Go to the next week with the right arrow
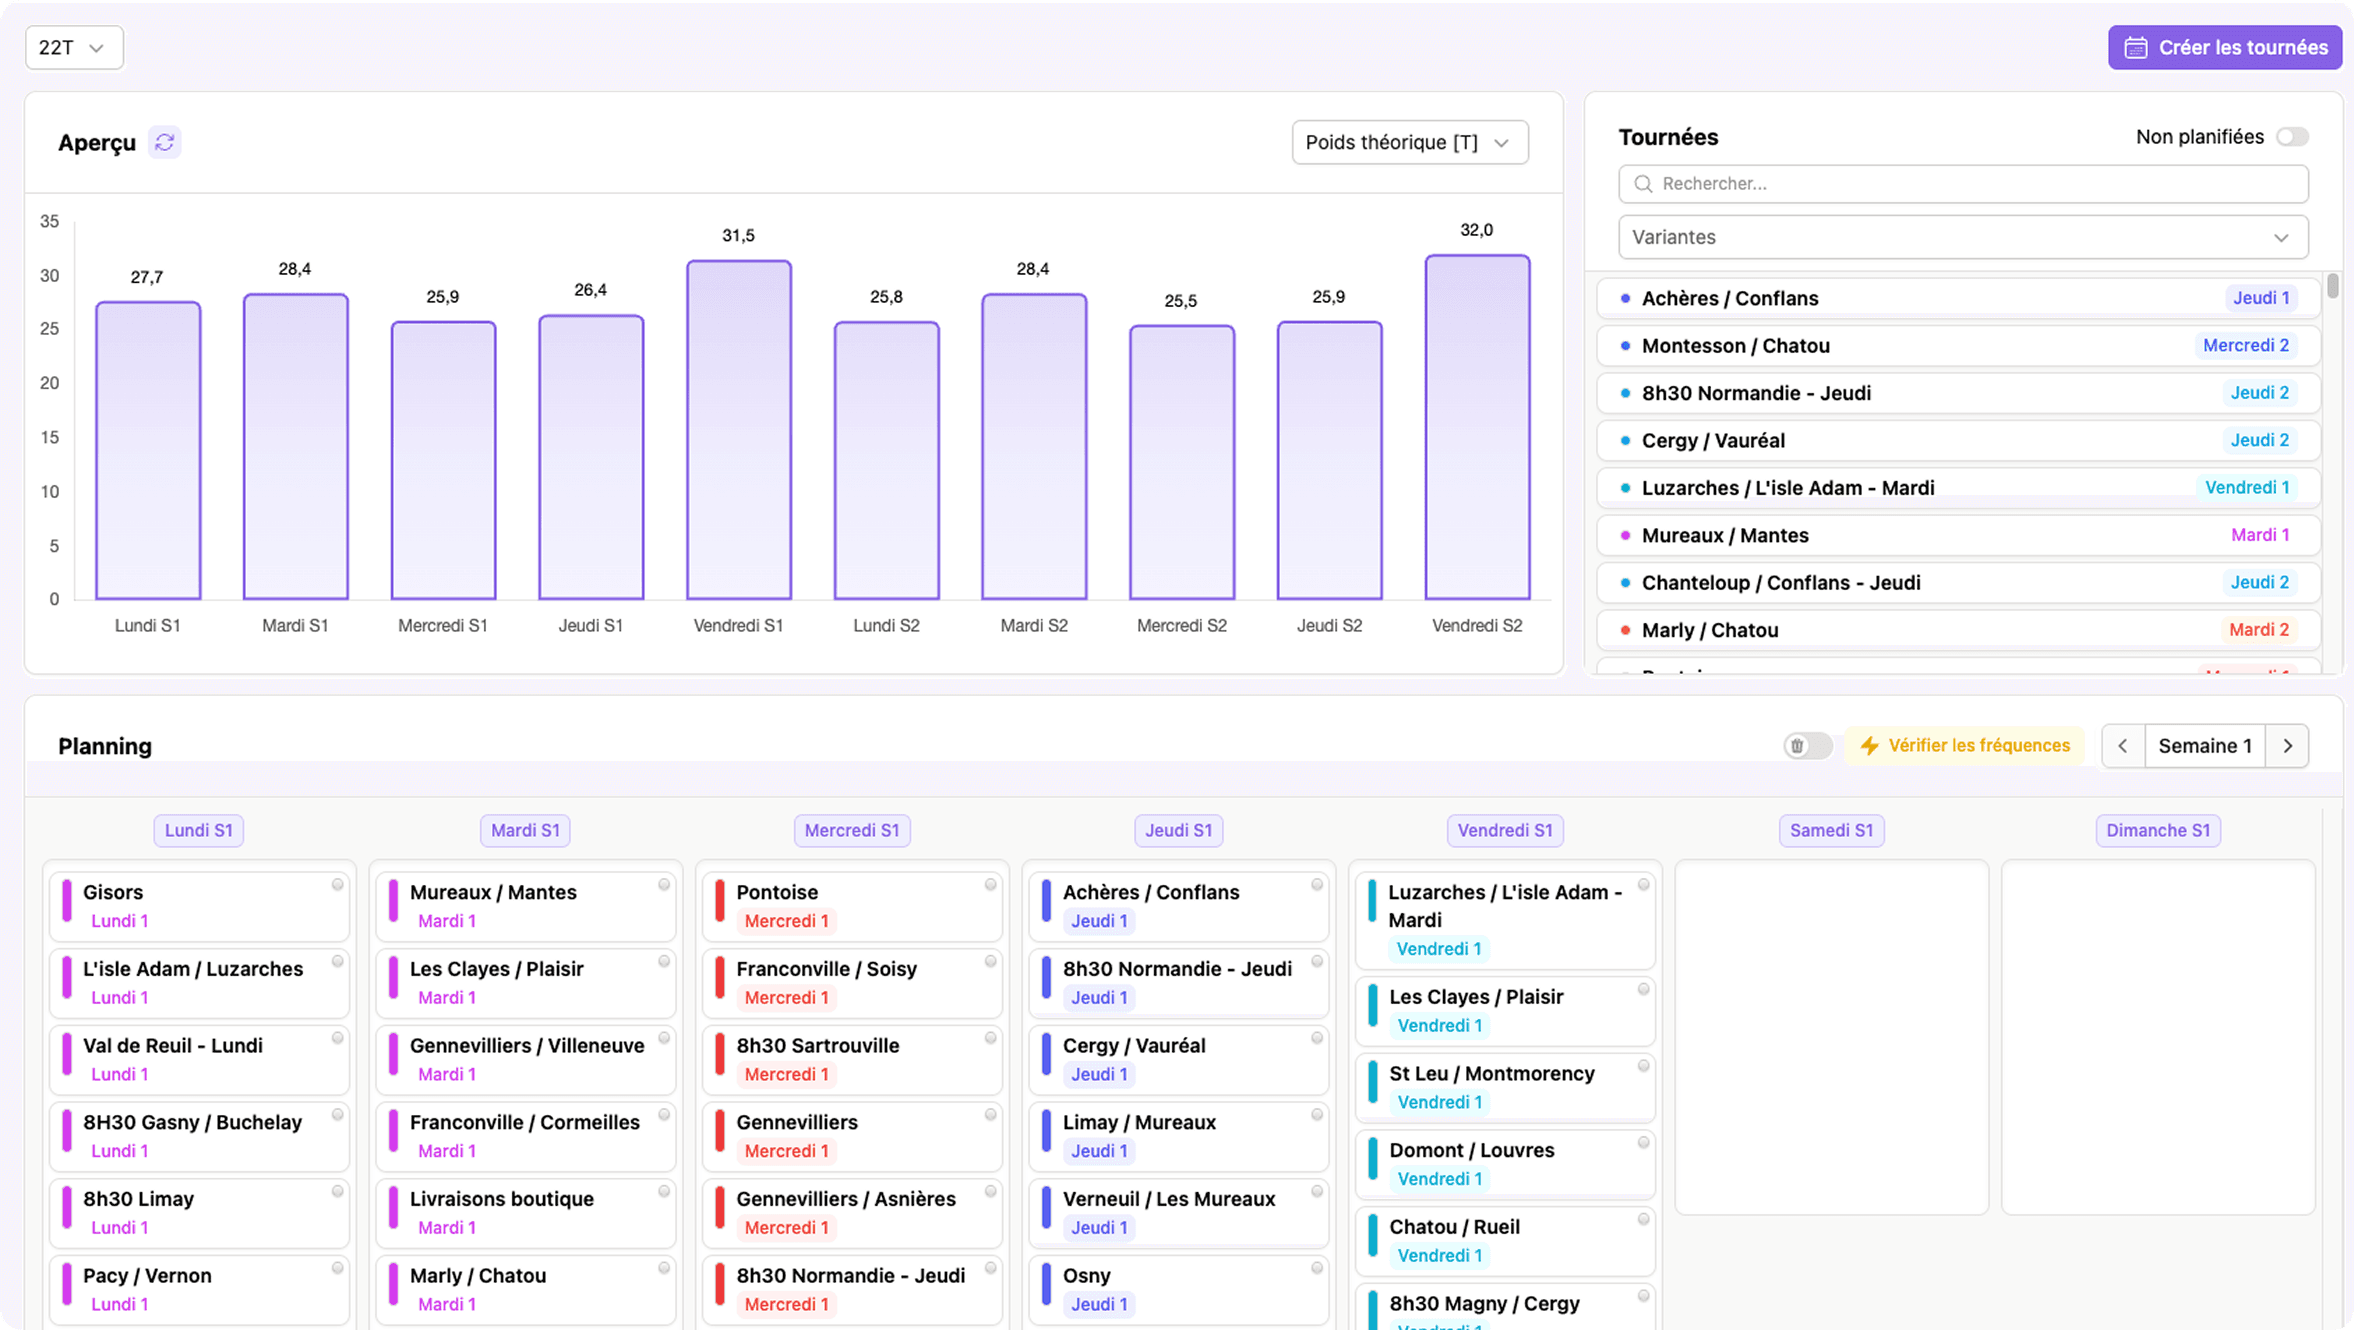Image resolution: width=2354 pixels, height=1330 pixels. point(2288,746)
